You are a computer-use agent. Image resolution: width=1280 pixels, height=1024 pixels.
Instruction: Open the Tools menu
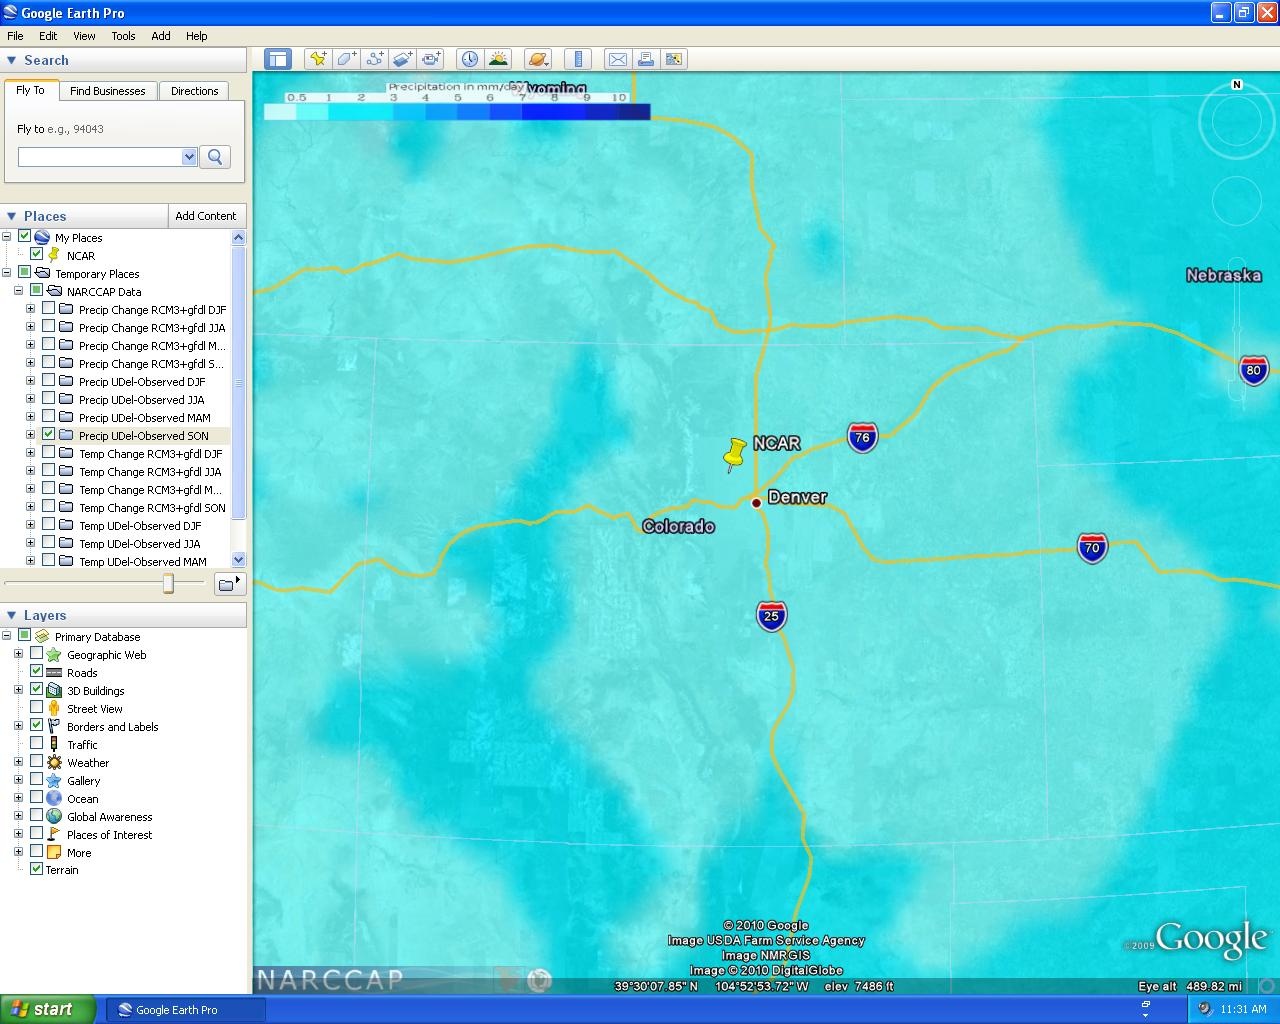pyautogui.click(x=123, y=36)
